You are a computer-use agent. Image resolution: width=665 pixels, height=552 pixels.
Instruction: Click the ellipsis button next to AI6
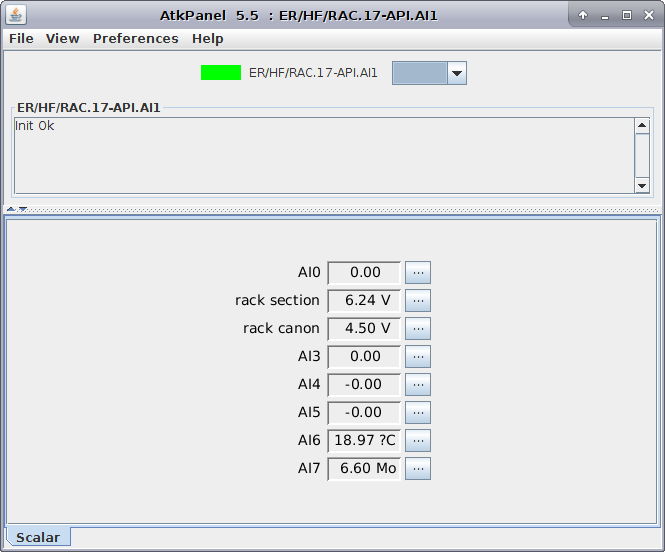[x=418, y=440]
